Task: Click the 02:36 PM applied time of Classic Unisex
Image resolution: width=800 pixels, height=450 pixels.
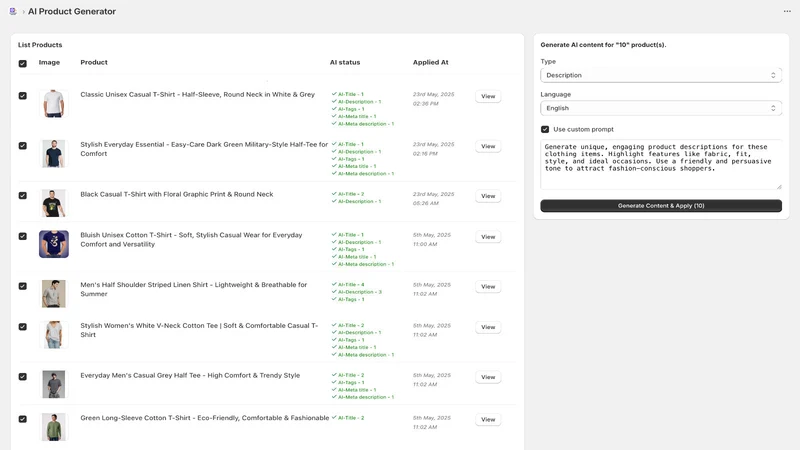Action: pyautogui.click(x=426, y=104)
